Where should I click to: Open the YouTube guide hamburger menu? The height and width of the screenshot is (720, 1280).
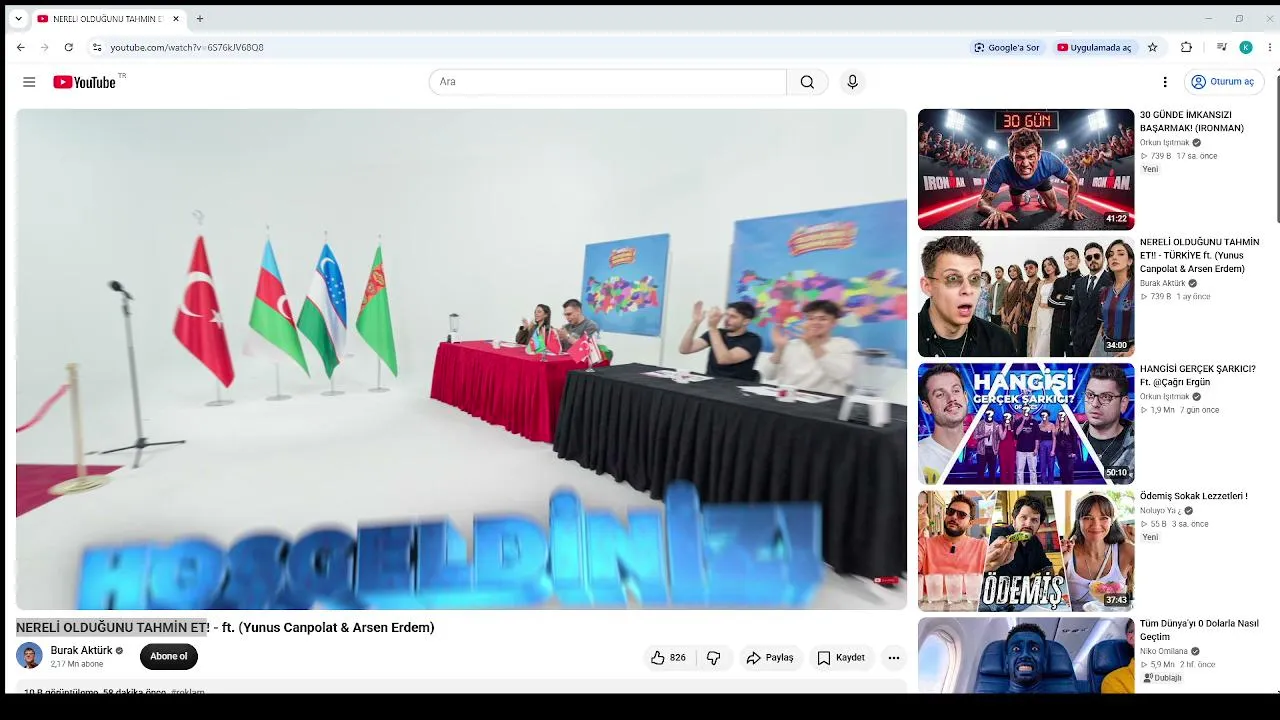point(29,82)
